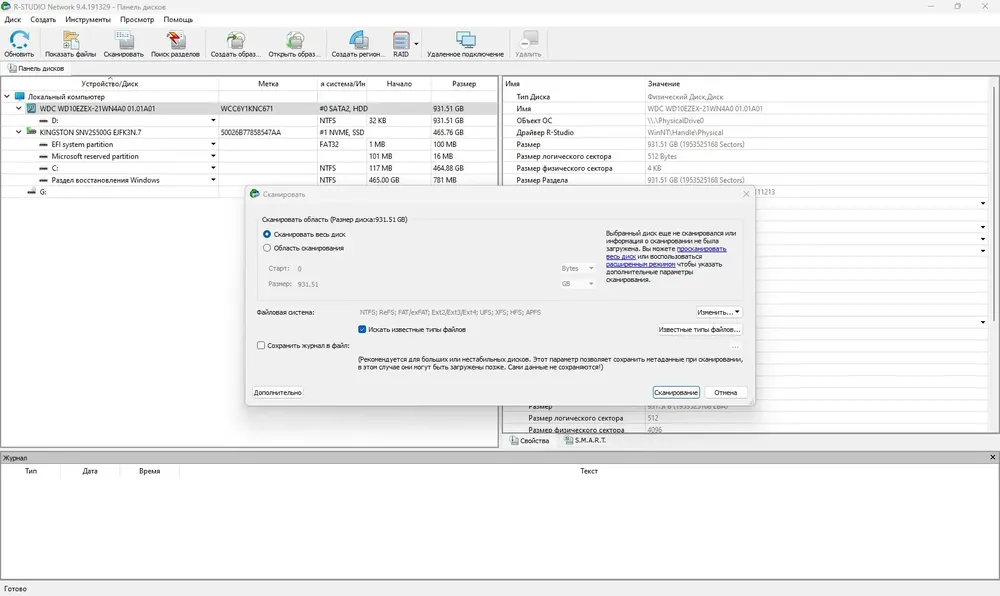Image resolution: width=1000 pixels, height=596 pixels.
Task: Click the S.M.A.R.T. tab icon
Action: tap(569, 440)
